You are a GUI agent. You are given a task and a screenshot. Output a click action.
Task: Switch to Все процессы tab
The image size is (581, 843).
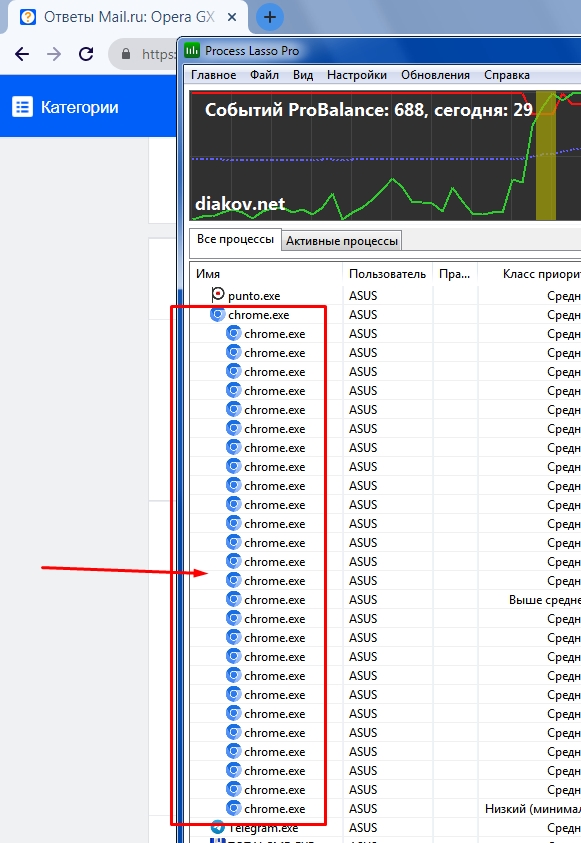pos(235,239)
